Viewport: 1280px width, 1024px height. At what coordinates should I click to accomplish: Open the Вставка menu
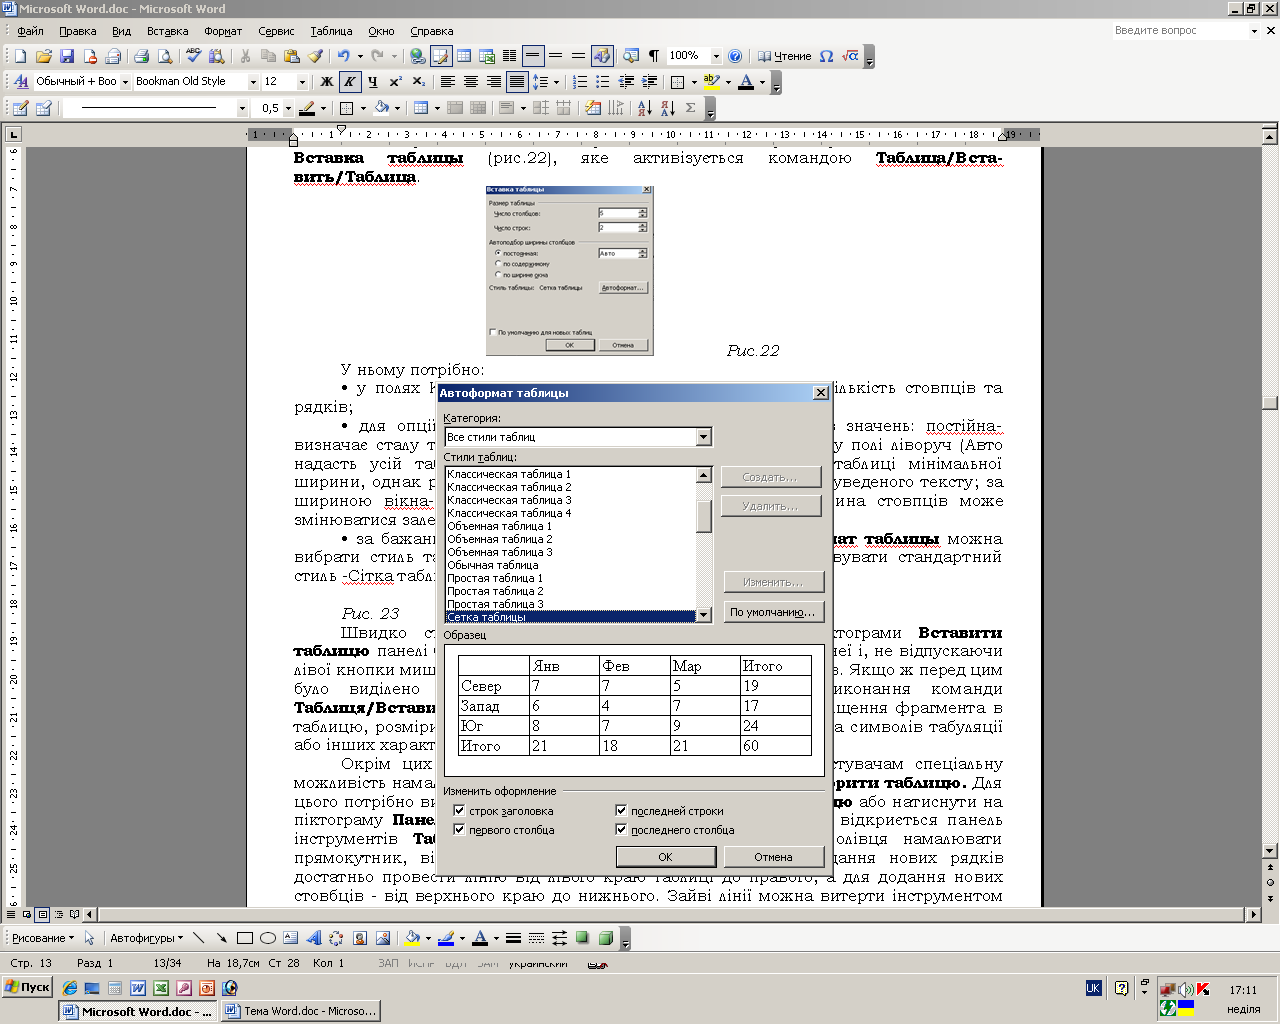tap(167, 31)
